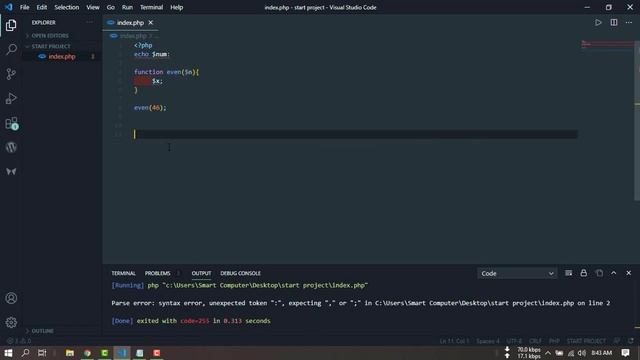Close the index.php editor tab
This screenshot has width=640, height=360.
(x=151, y=22)
